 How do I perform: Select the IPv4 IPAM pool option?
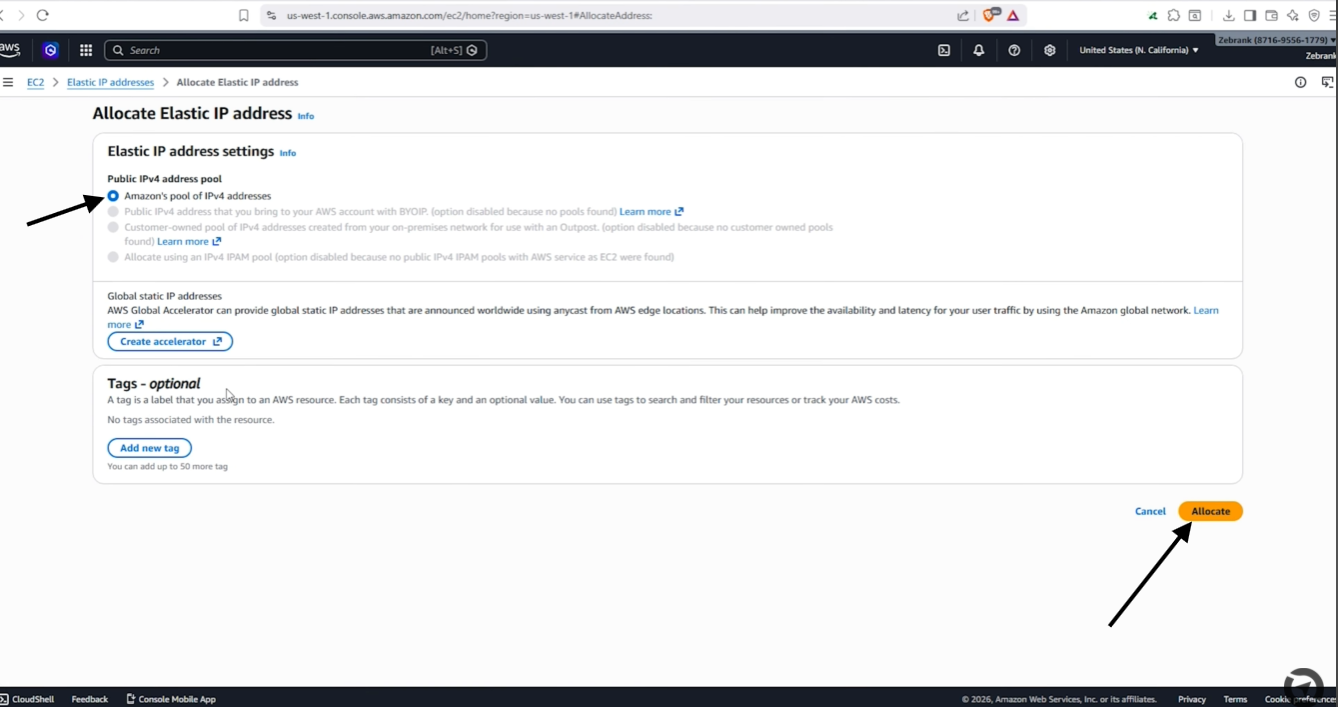coord(113,257)
